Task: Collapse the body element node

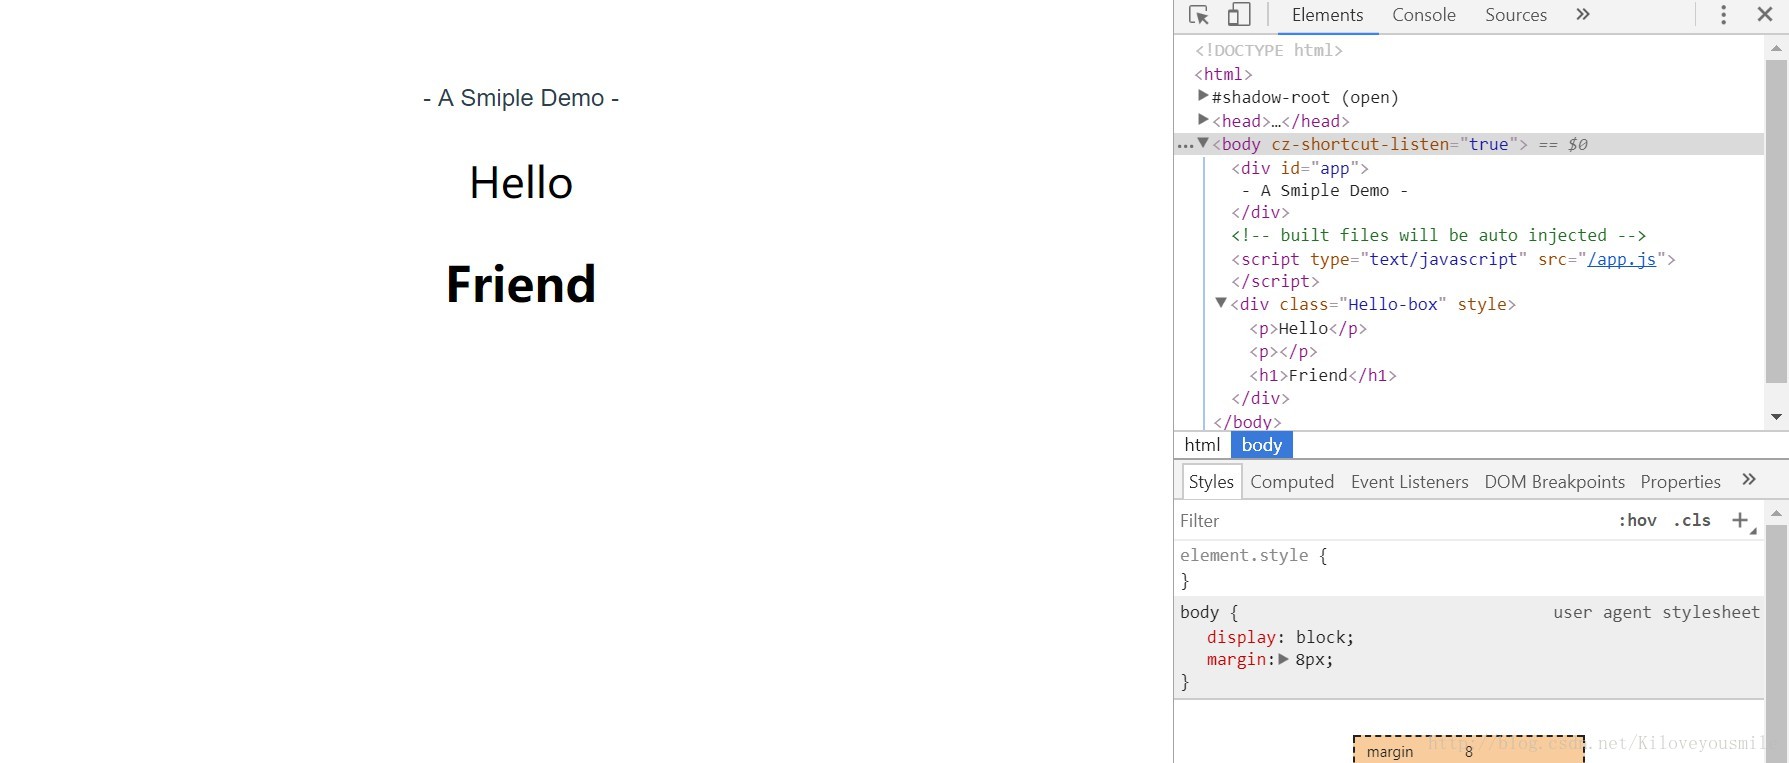Action: point(1203,143)
